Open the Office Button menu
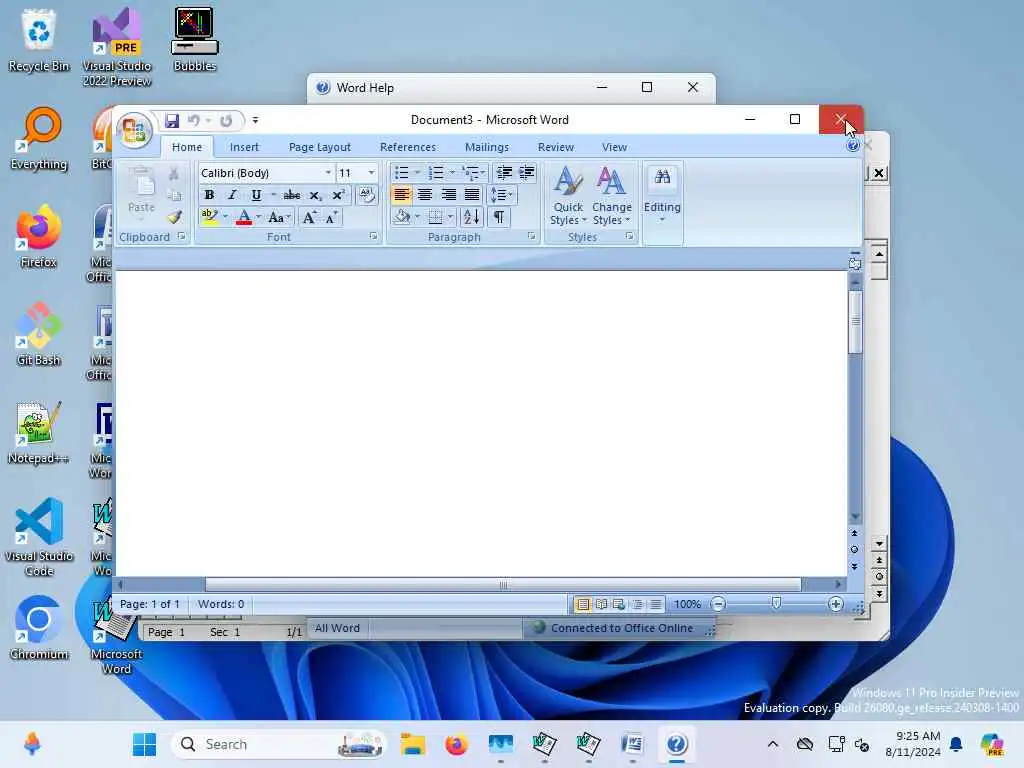 click(x=134, y=130)
